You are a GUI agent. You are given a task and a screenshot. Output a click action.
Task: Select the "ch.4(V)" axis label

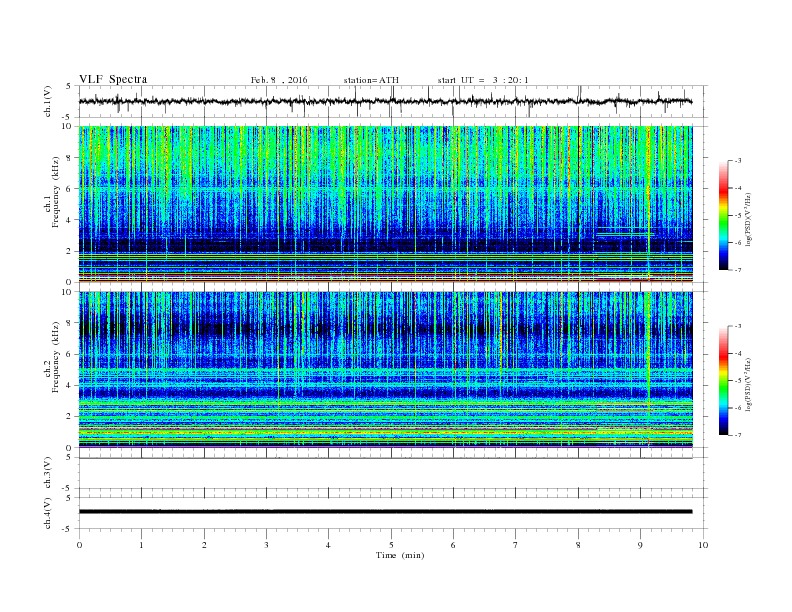[x=48, y=513]
